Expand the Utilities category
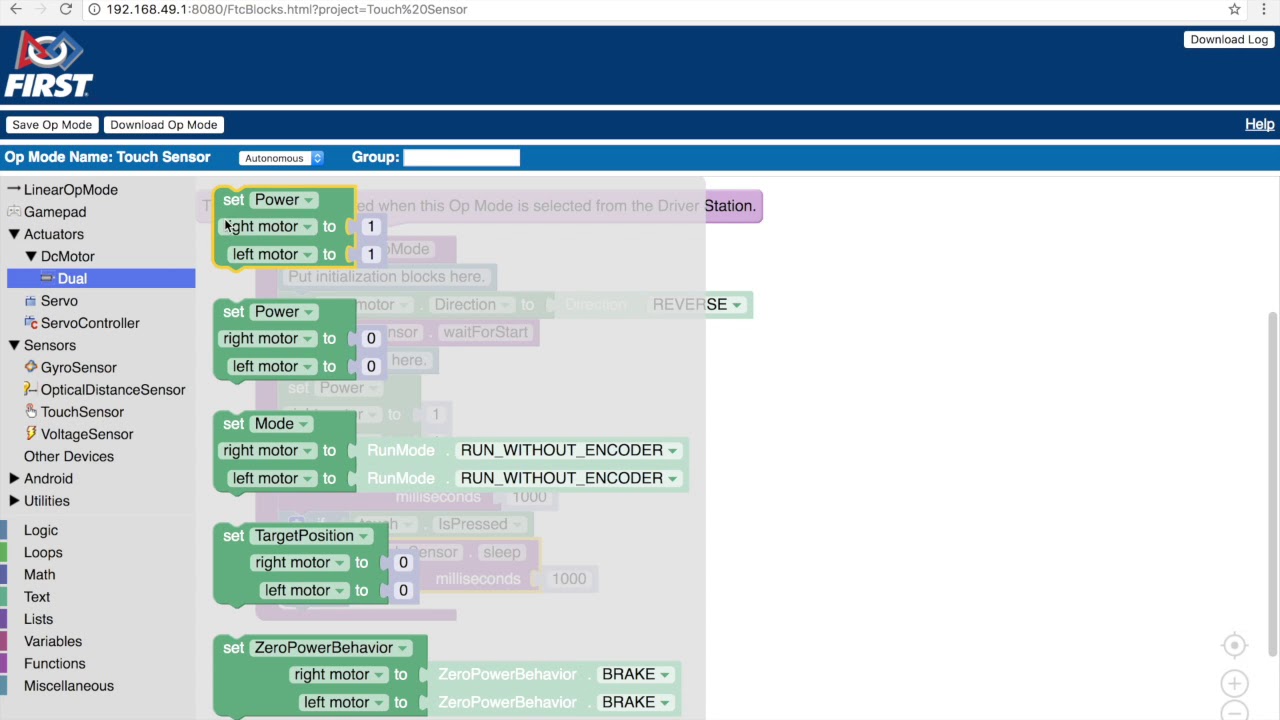This screenshot has width=1280, height=720. click(x=14, y=501)
